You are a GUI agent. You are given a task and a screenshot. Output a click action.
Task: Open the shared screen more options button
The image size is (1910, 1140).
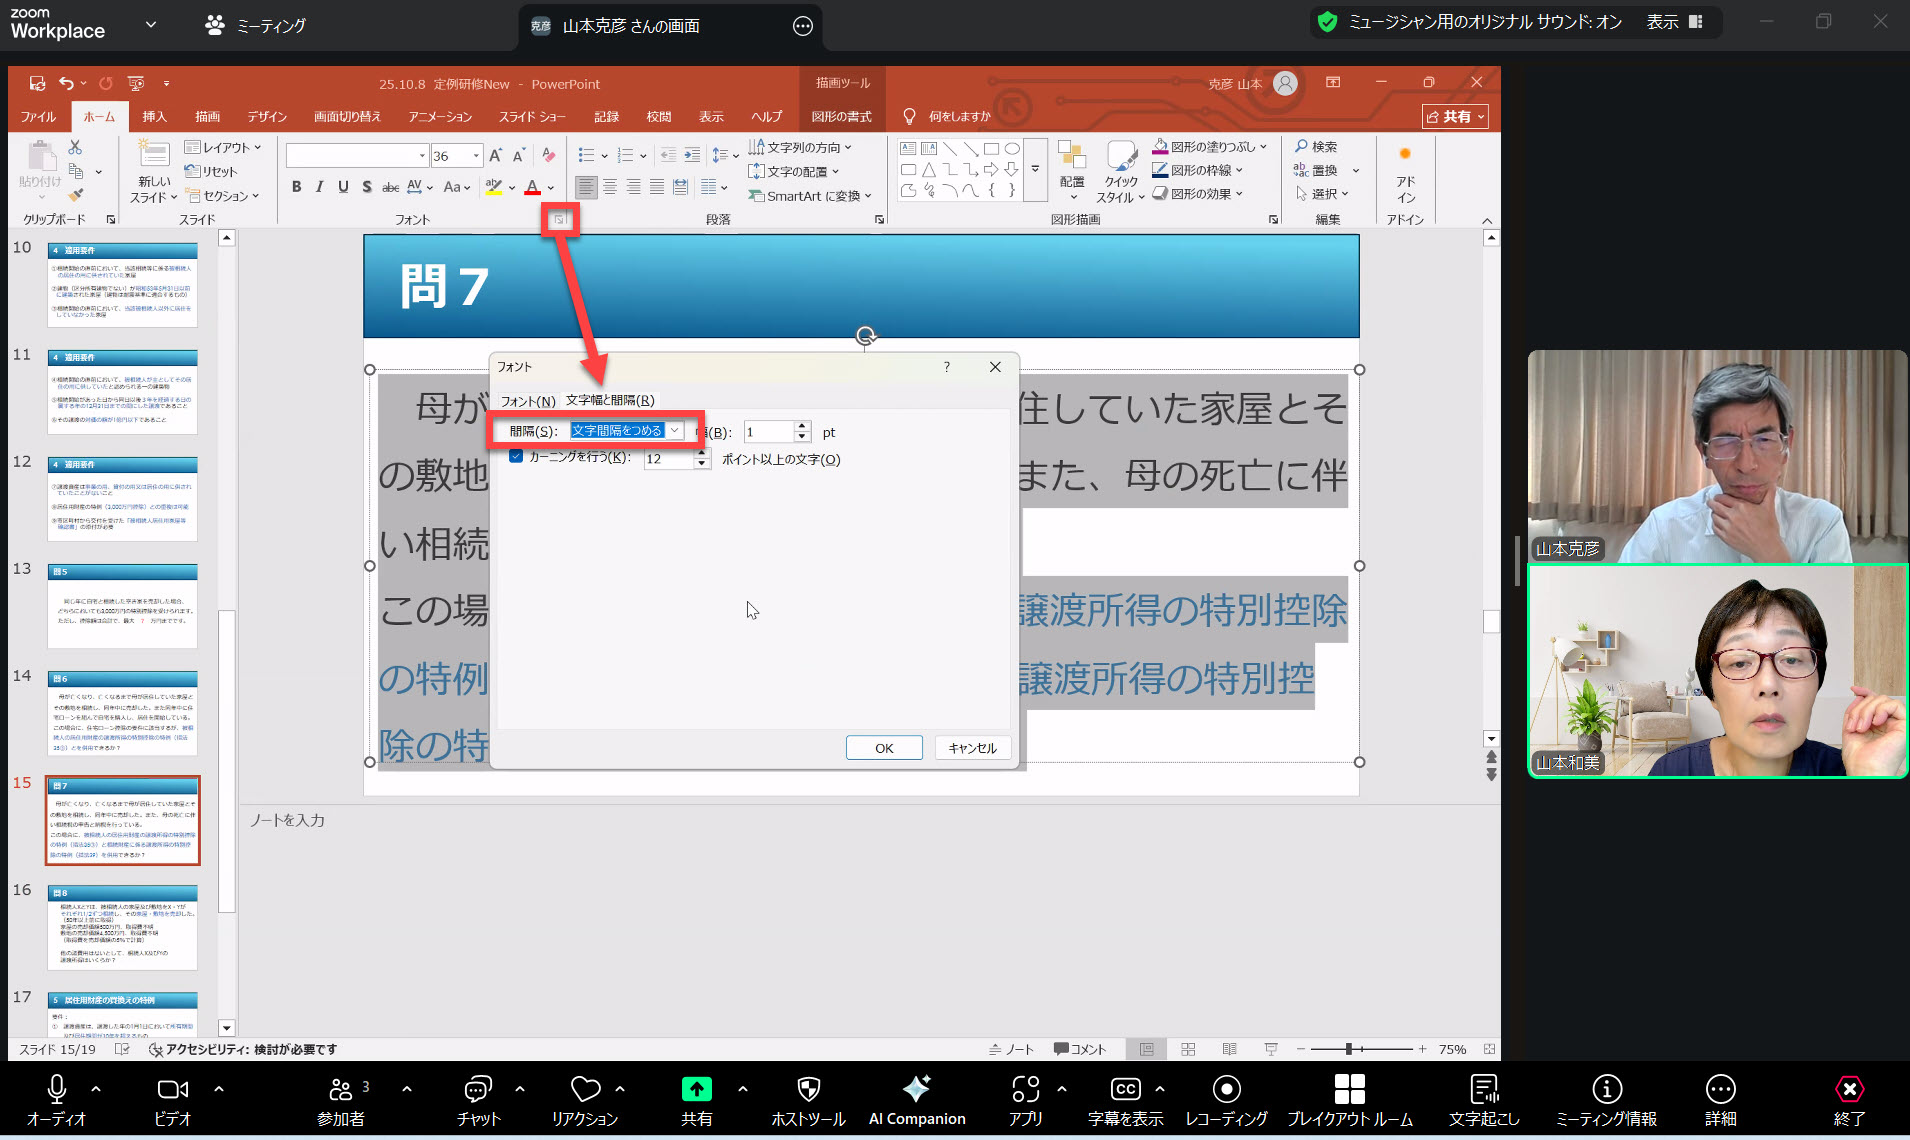tap(802, 26)
